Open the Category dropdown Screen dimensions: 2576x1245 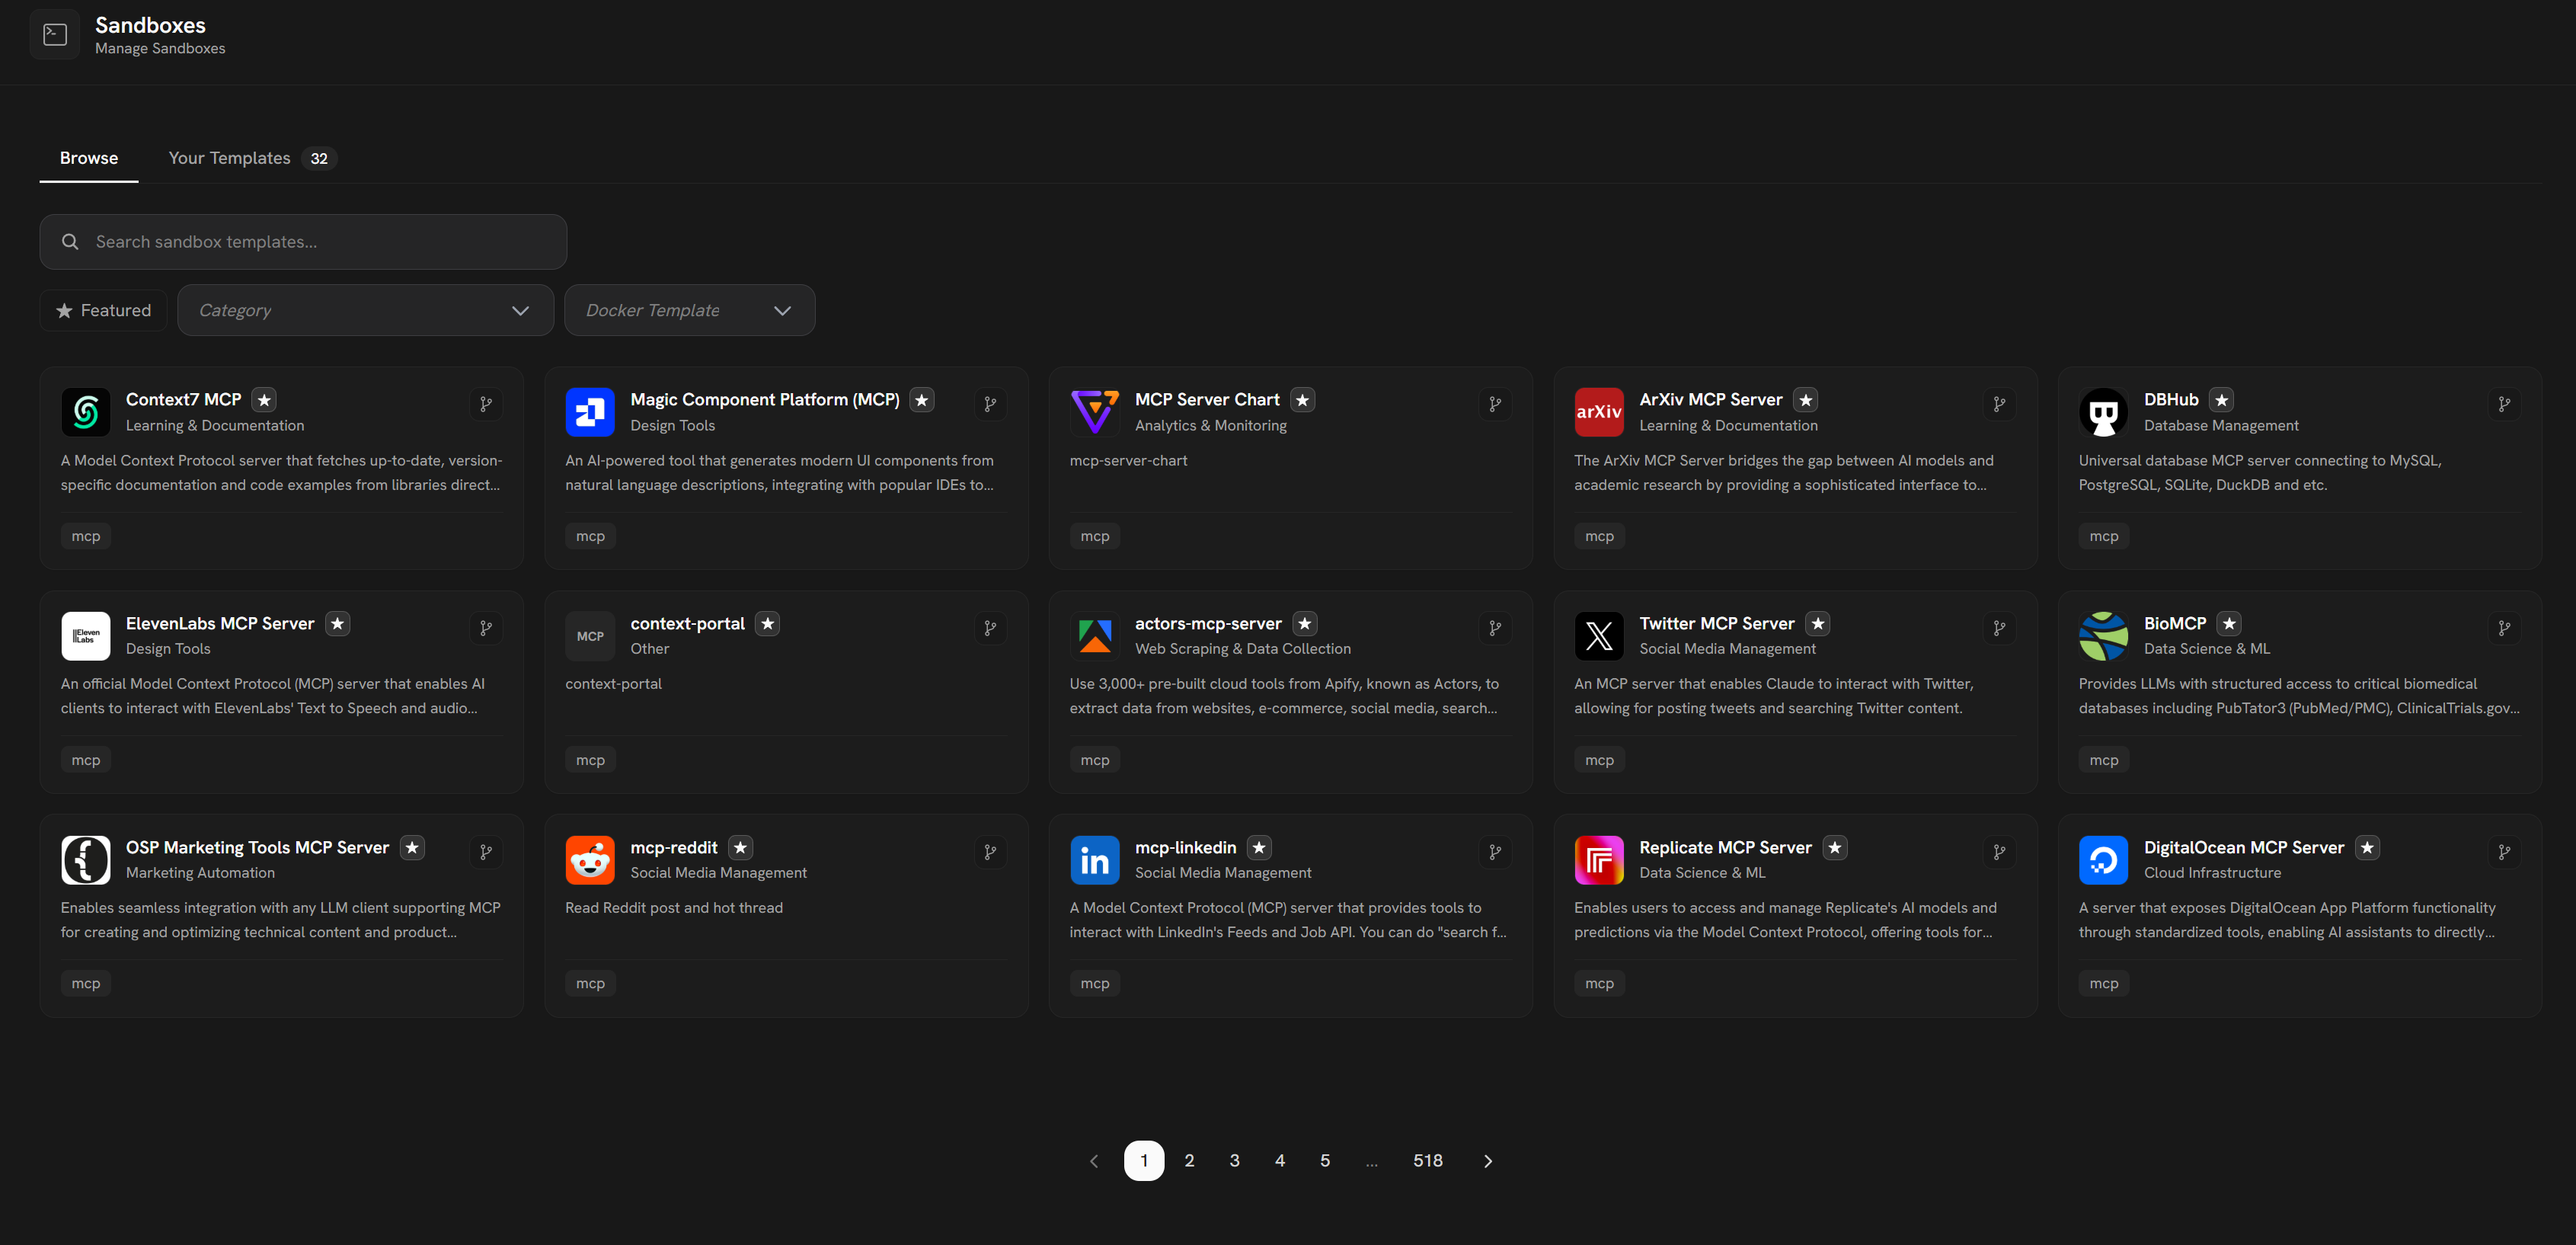[x=365, y=310]
